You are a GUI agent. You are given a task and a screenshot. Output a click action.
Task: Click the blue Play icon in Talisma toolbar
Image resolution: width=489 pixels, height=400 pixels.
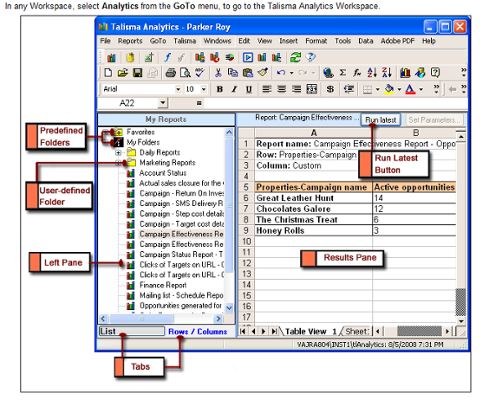click(x=248, y=57)
